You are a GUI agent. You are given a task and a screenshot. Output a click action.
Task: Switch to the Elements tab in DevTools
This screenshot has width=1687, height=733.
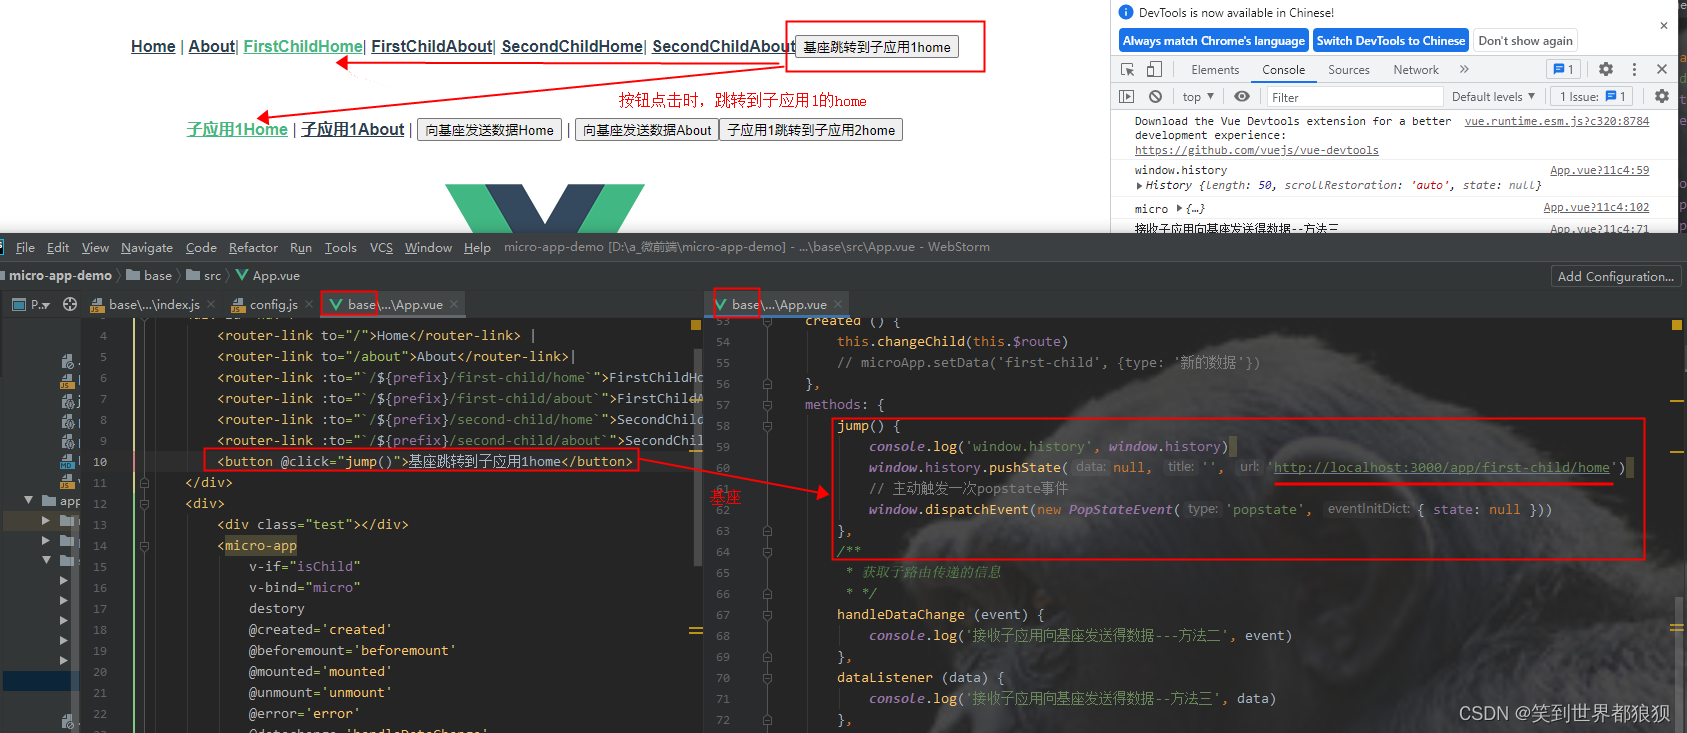tap(1215, 70)
